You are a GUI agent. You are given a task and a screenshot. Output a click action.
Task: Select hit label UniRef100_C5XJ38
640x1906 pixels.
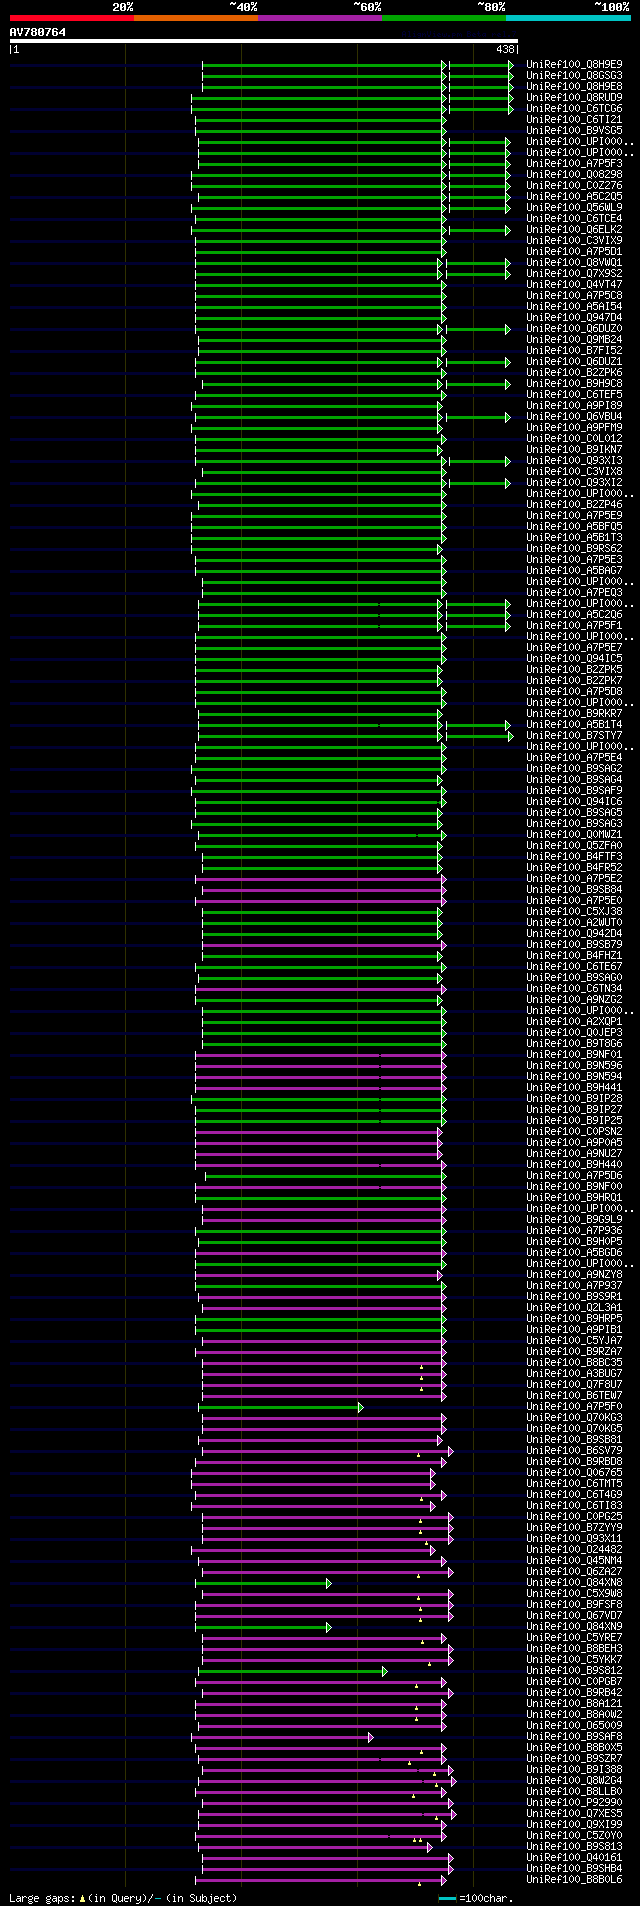pyautogui.click(x=574, y=911)
